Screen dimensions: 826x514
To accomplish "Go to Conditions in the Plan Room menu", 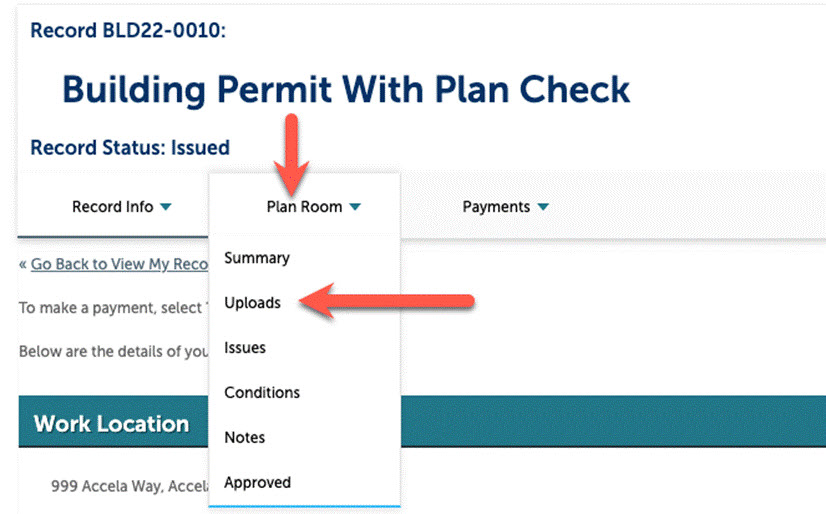I will (262, 392).
